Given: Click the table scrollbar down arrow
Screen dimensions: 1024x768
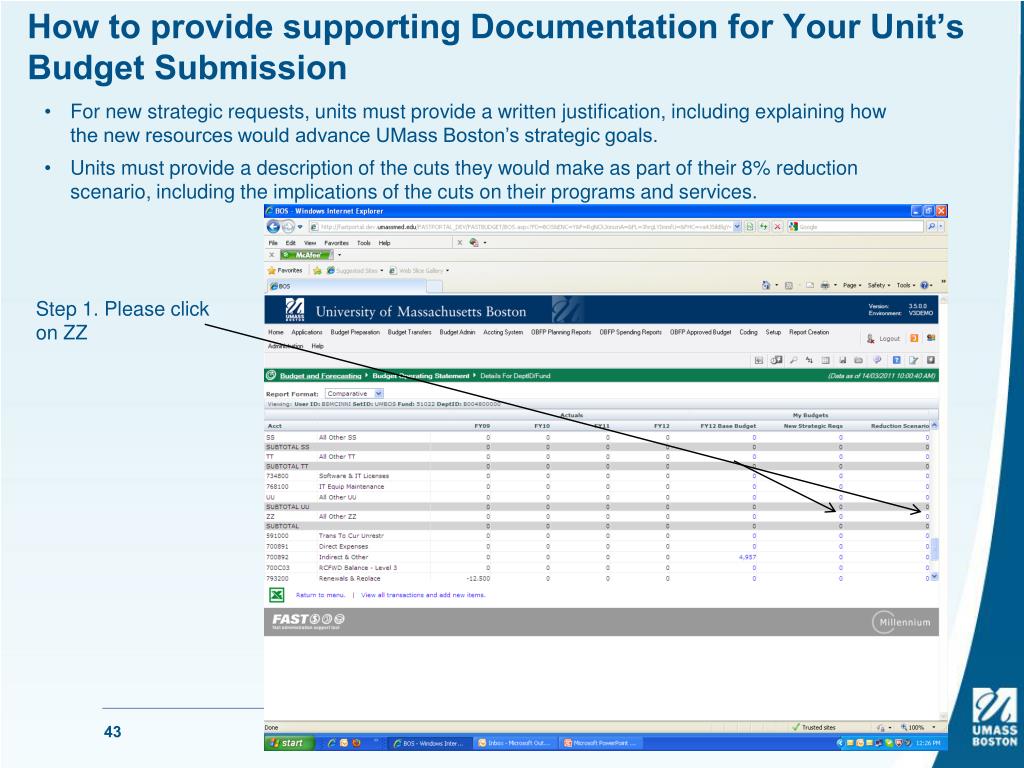Looking at the screenshot, I should point(935,577).
